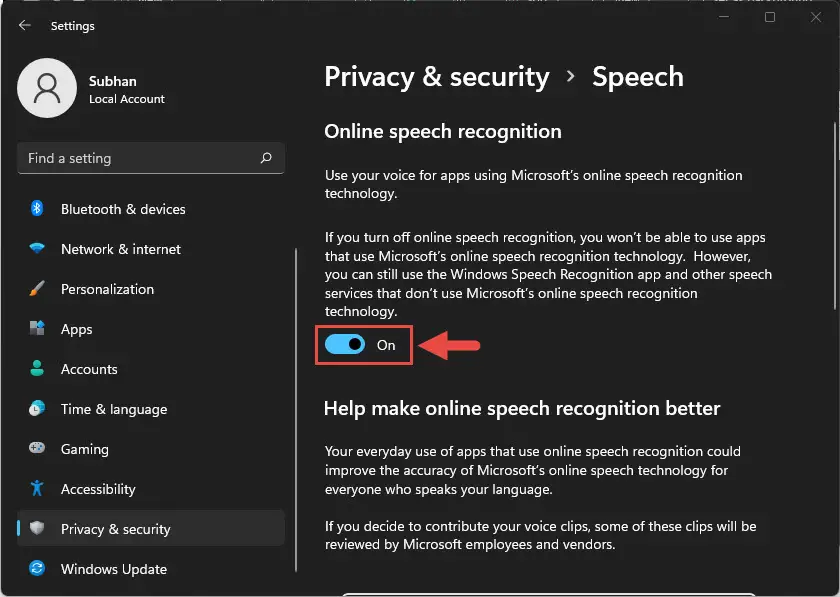Open the Subhan Local Account name
Image resolution: width=840 pixels, height=597 pixels.
[126, 89]
